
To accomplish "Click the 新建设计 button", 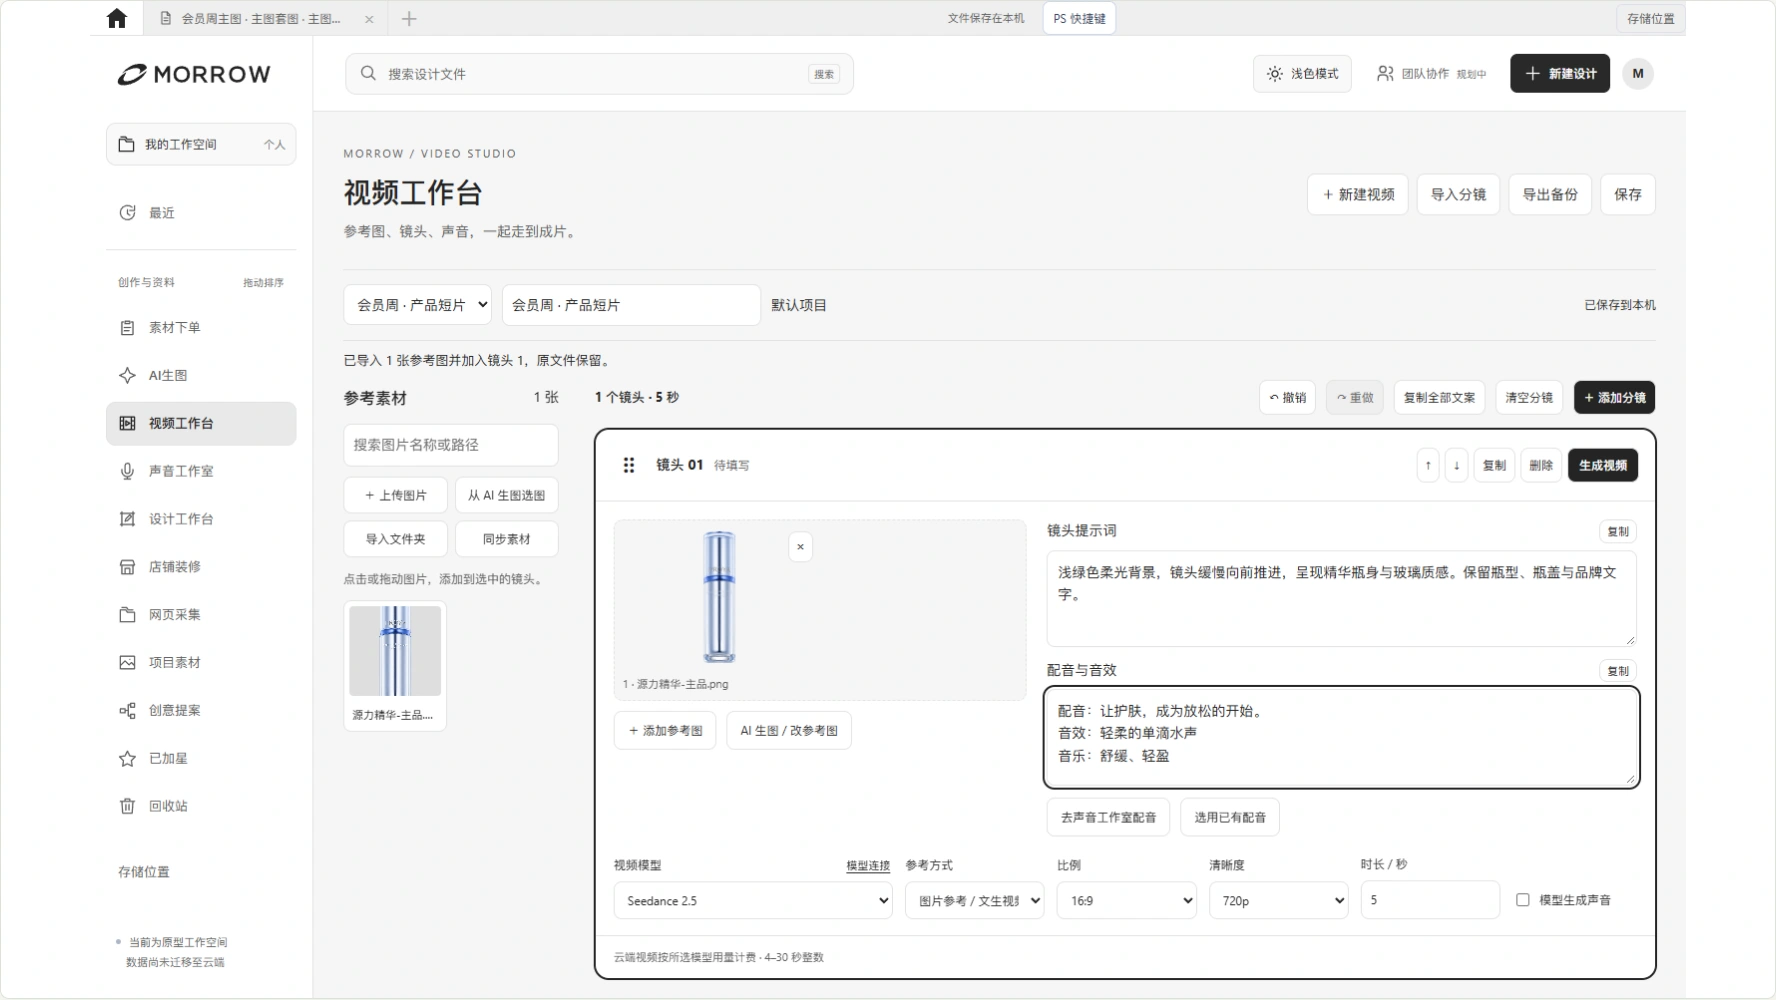I will click(1560, 74).
